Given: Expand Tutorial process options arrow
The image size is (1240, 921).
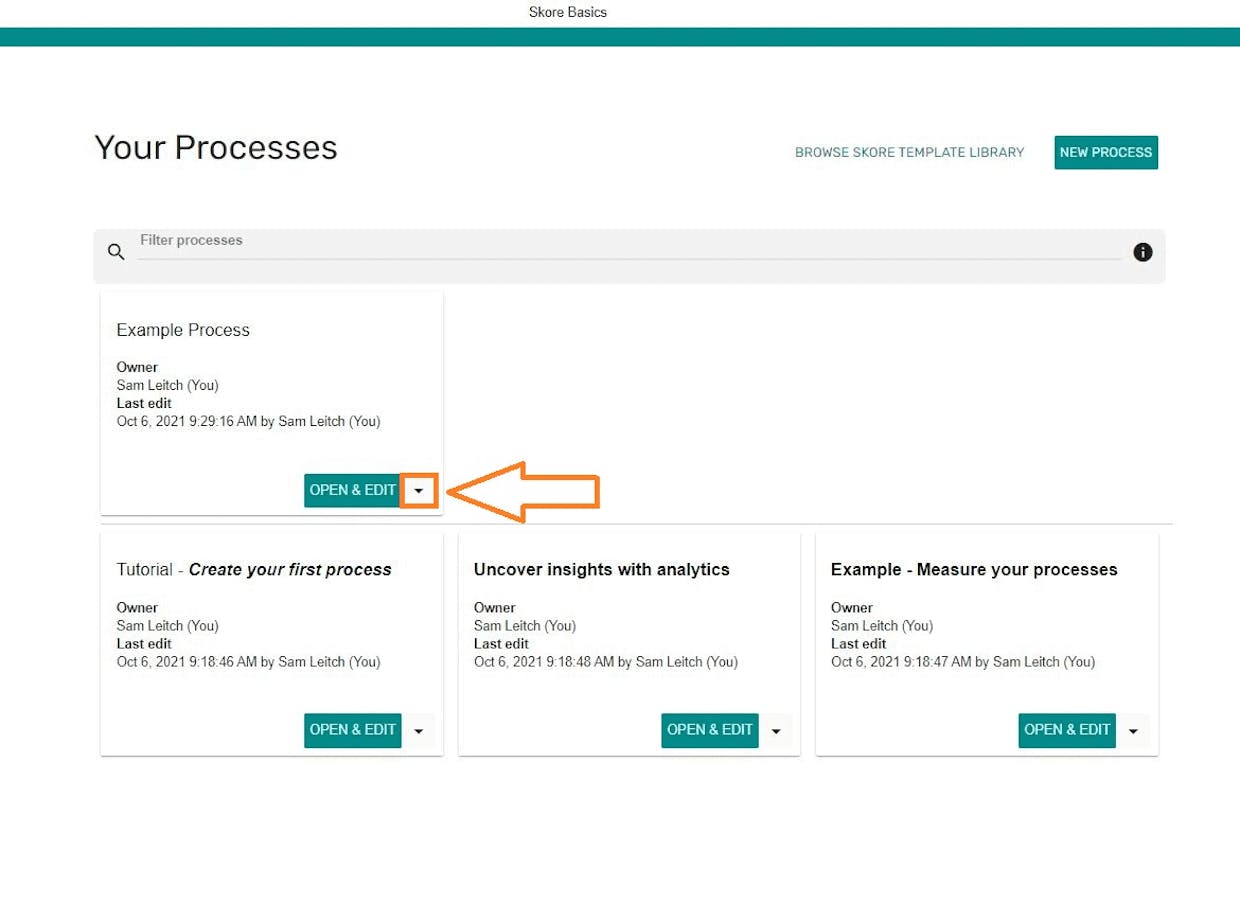Looking at the screenshot, I should point(419,731).
